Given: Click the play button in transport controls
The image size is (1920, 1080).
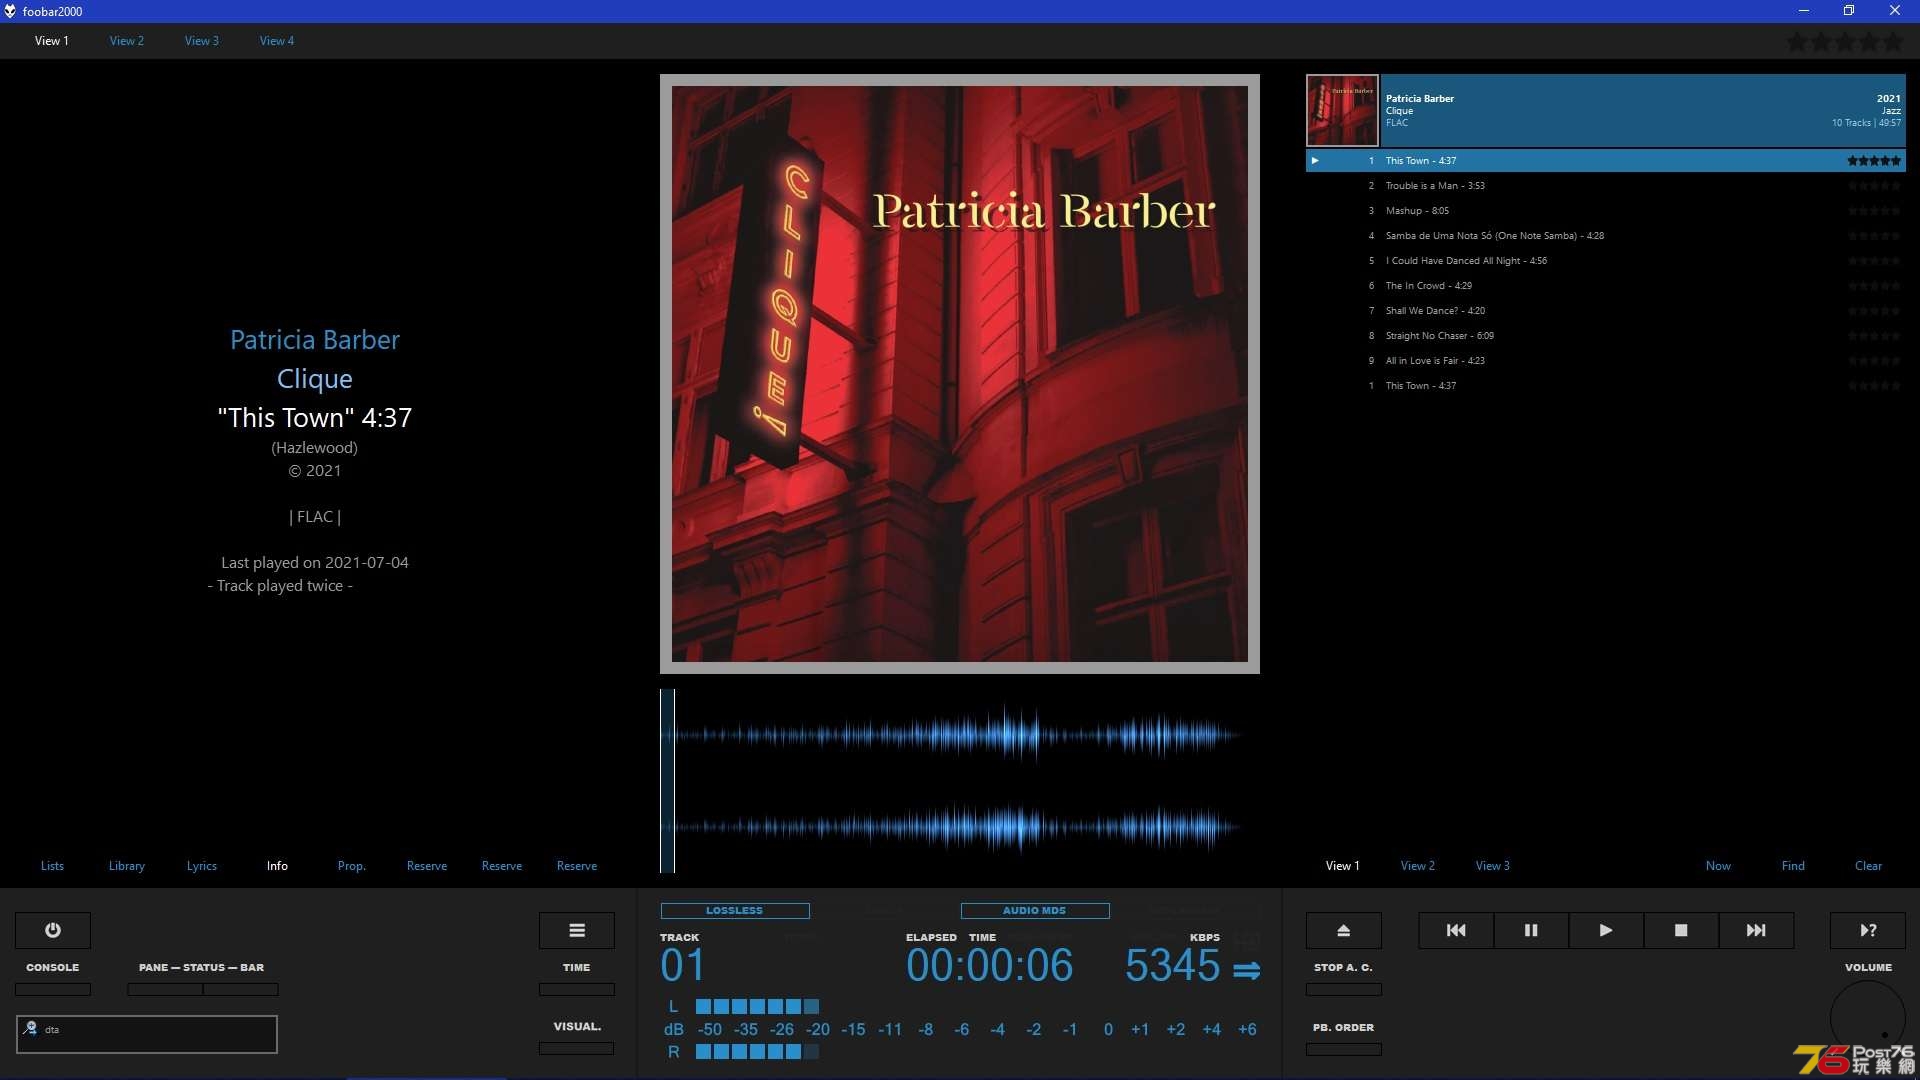Looking at the screenshot, I should tap(1606, 930).
